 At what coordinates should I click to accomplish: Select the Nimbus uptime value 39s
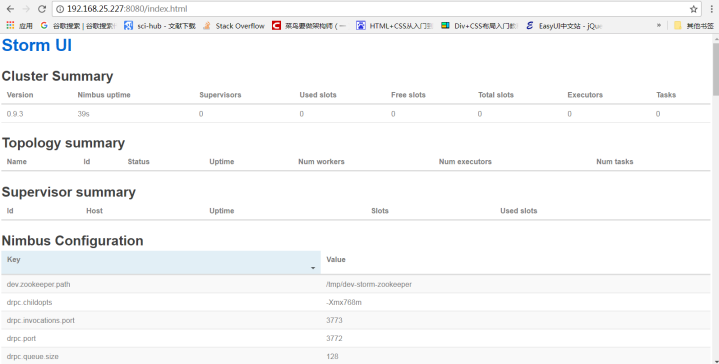coord(83,114)
